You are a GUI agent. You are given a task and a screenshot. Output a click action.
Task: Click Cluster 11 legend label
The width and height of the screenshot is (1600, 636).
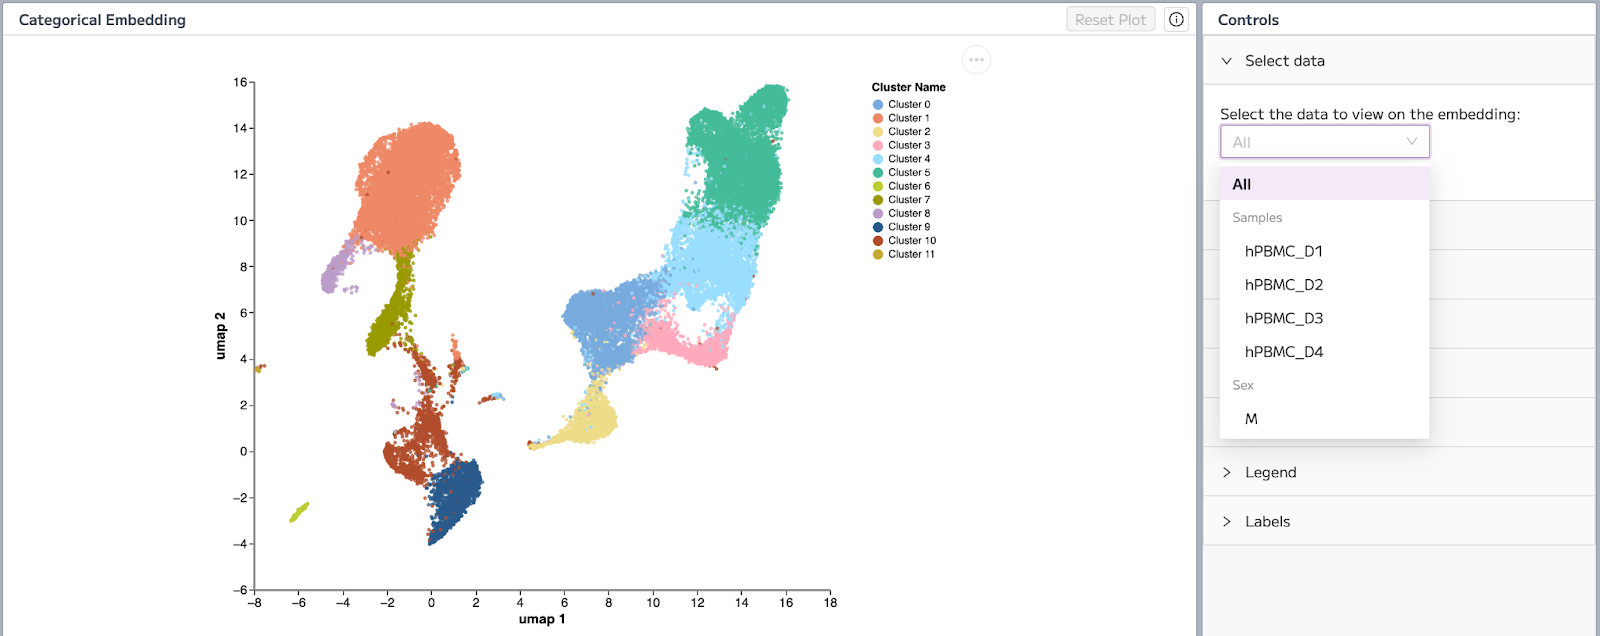click(912, 254)
